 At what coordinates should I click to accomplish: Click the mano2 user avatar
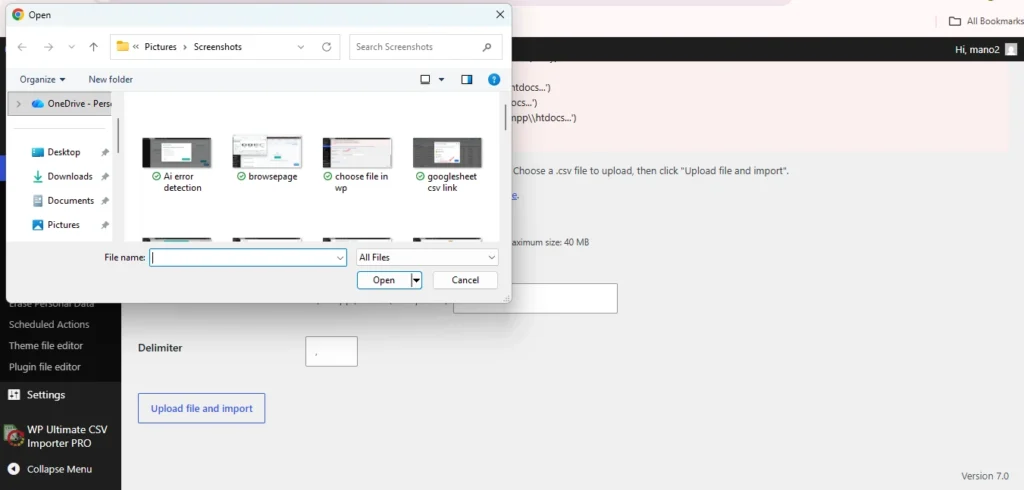coord(1011,50)
